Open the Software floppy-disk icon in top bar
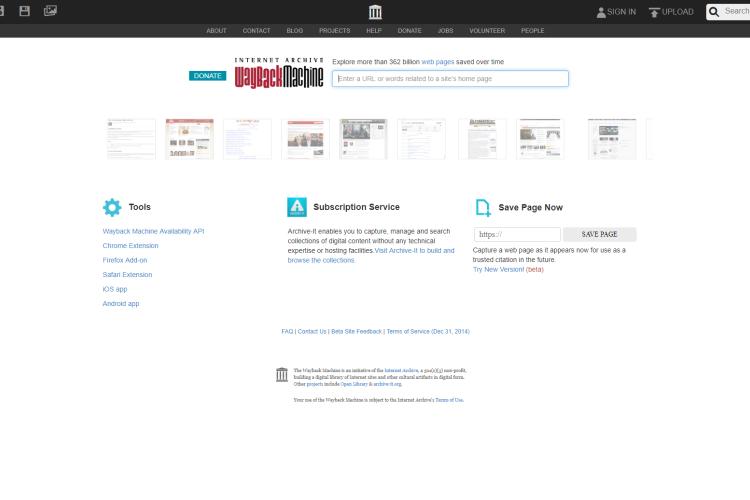Screen dimensions: 750x500 [x=24, y=11]
